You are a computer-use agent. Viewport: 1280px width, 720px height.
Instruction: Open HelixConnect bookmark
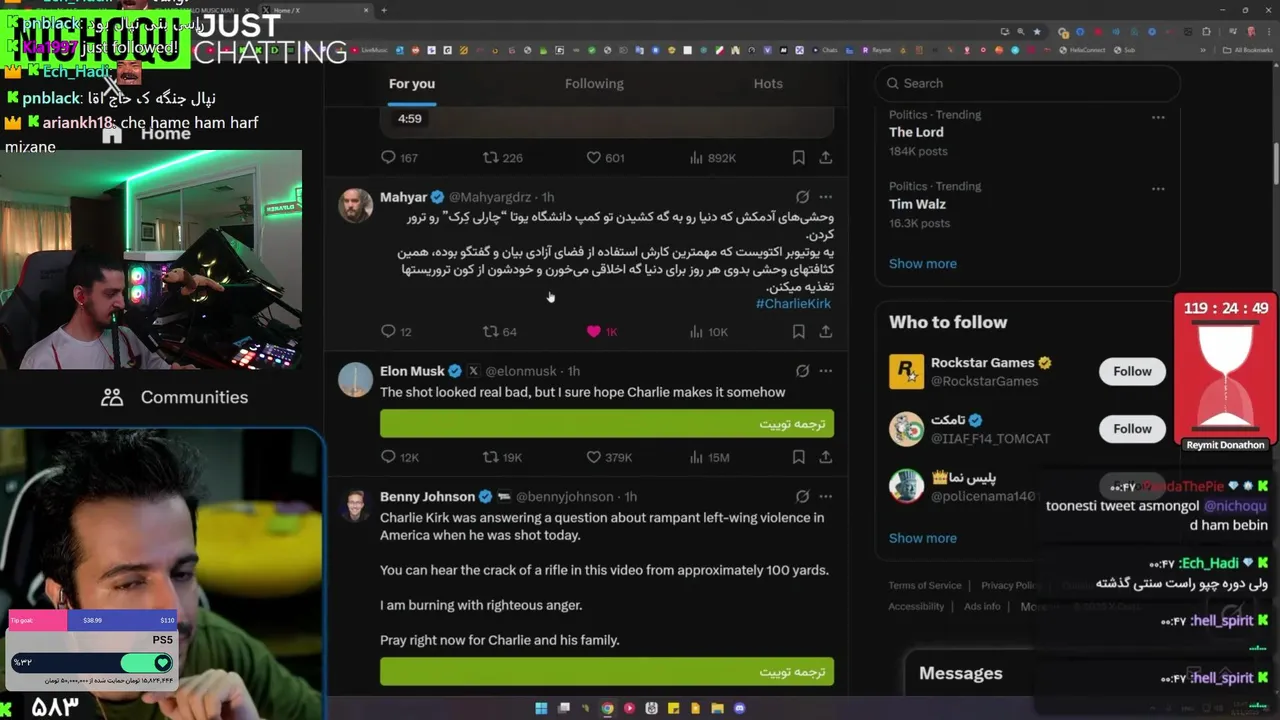(x=1083, y=50)
